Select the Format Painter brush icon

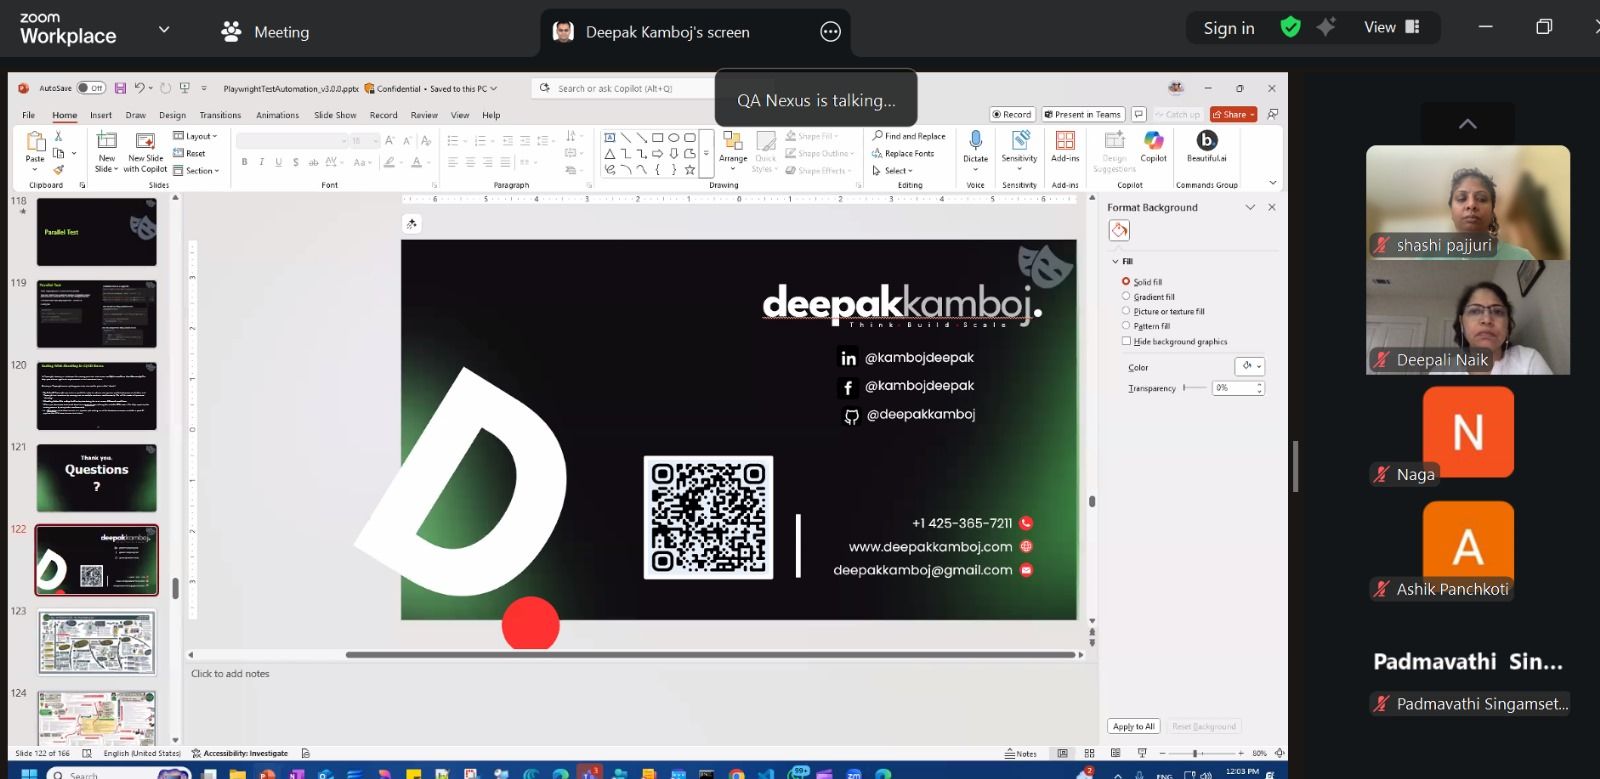point(59,170)
